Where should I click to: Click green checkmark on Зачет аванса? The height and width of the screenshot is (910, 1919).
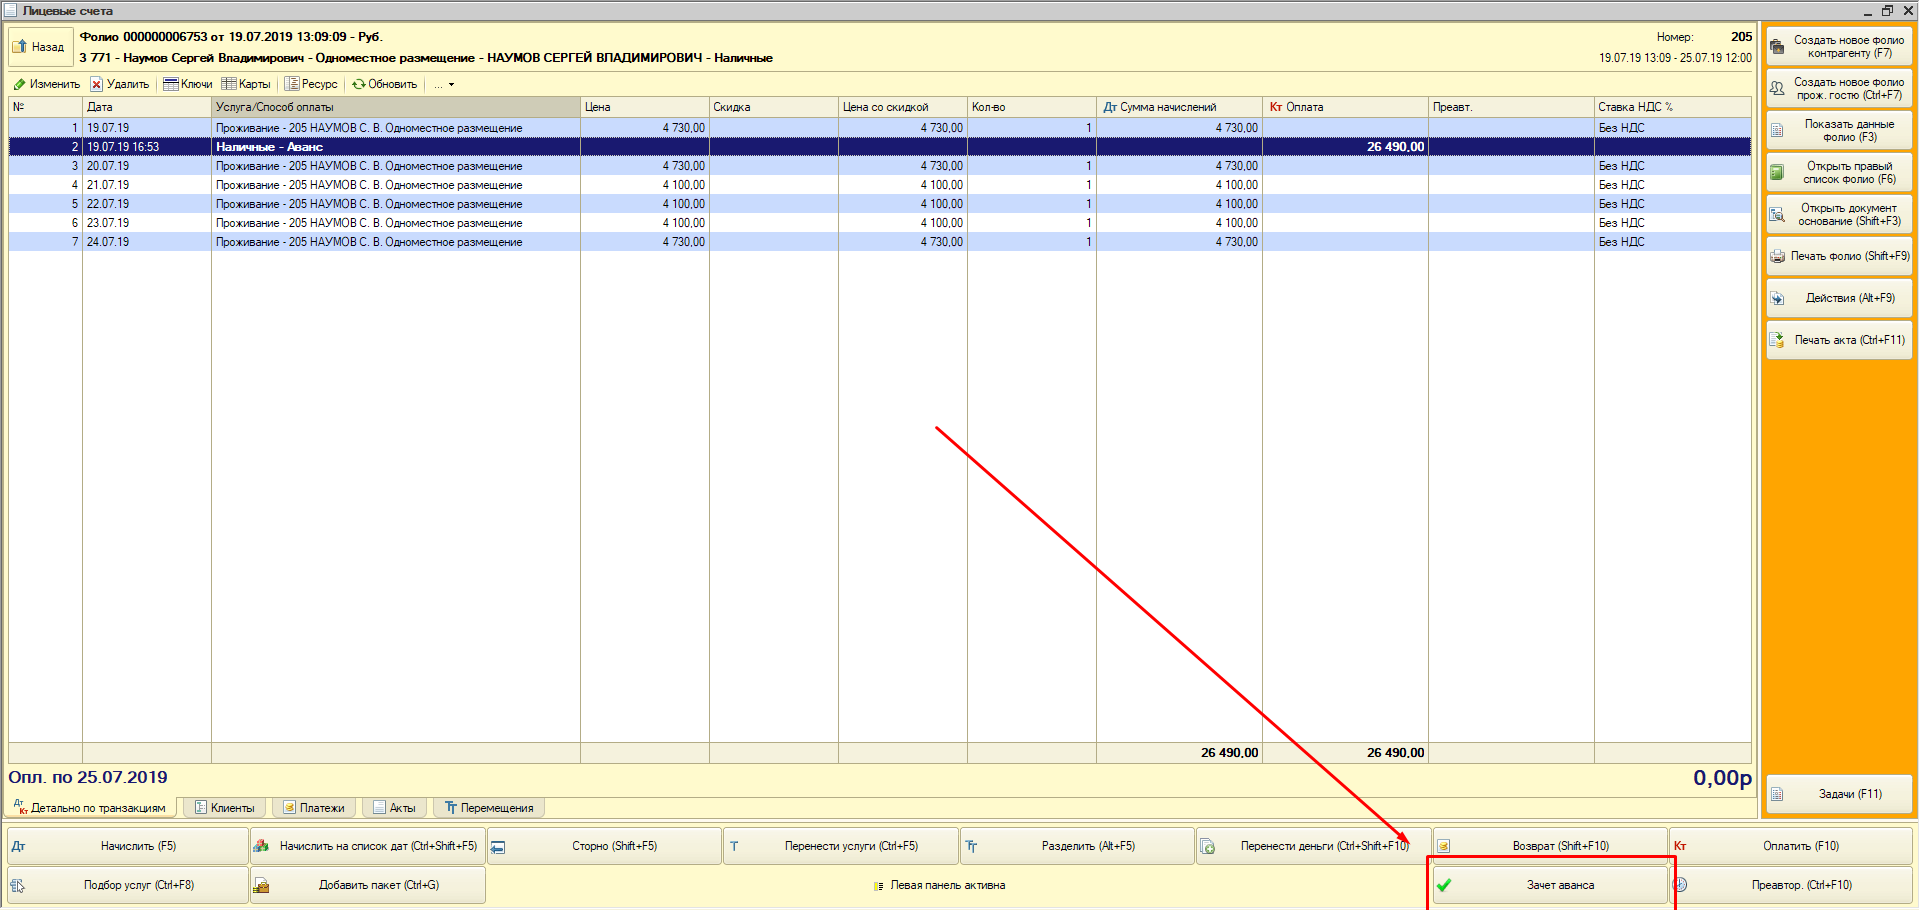1444,885
